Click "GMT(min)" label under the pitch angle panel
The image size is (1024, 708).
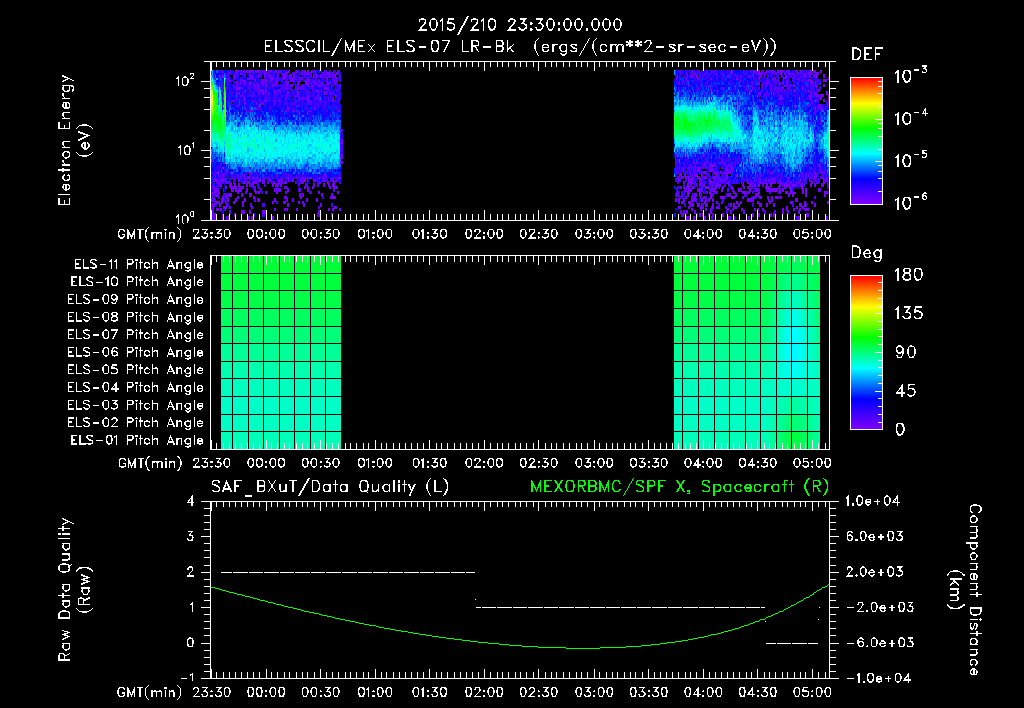150,464
